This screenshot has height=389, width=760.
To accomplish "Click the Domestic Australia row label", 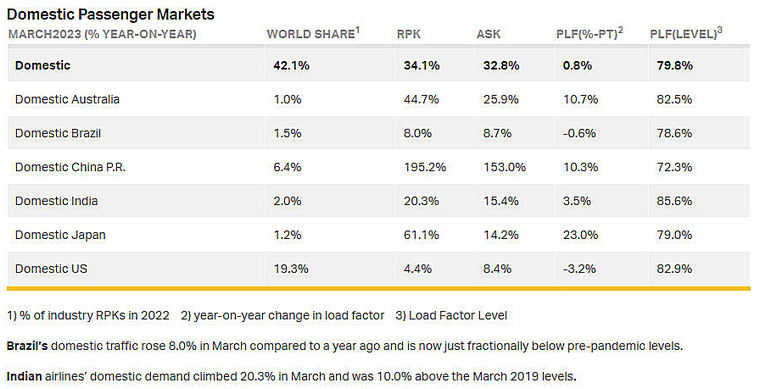I will tap(67, 99).
